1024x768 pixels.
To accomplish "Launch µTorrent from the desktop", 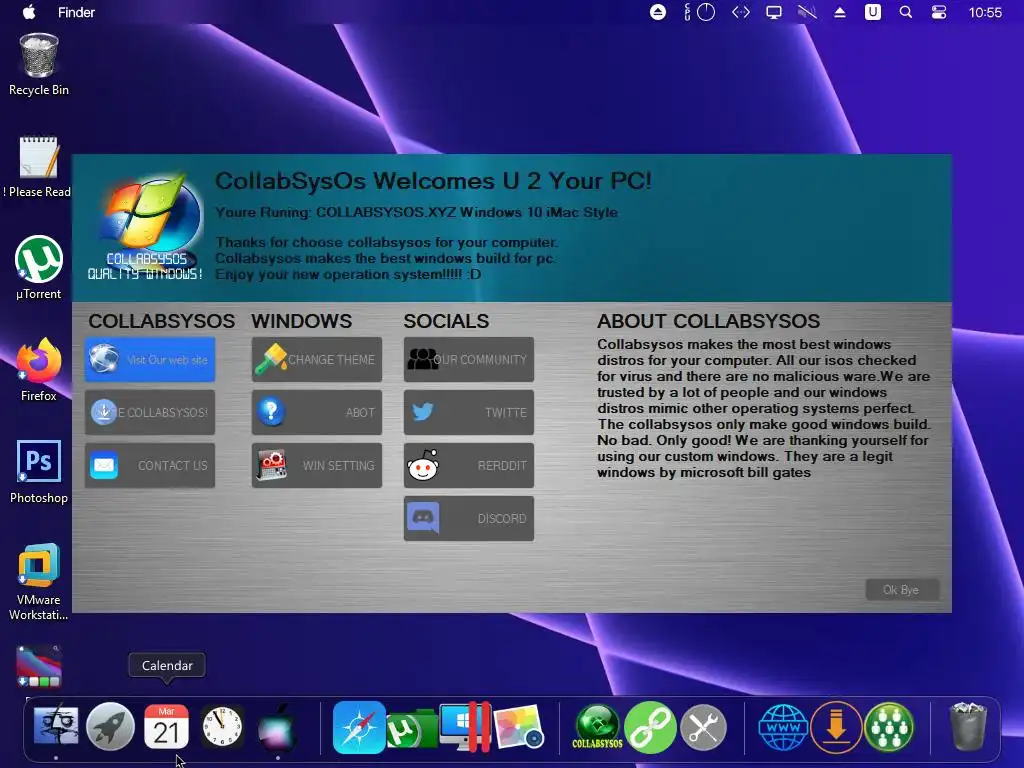I will point(39,268).
